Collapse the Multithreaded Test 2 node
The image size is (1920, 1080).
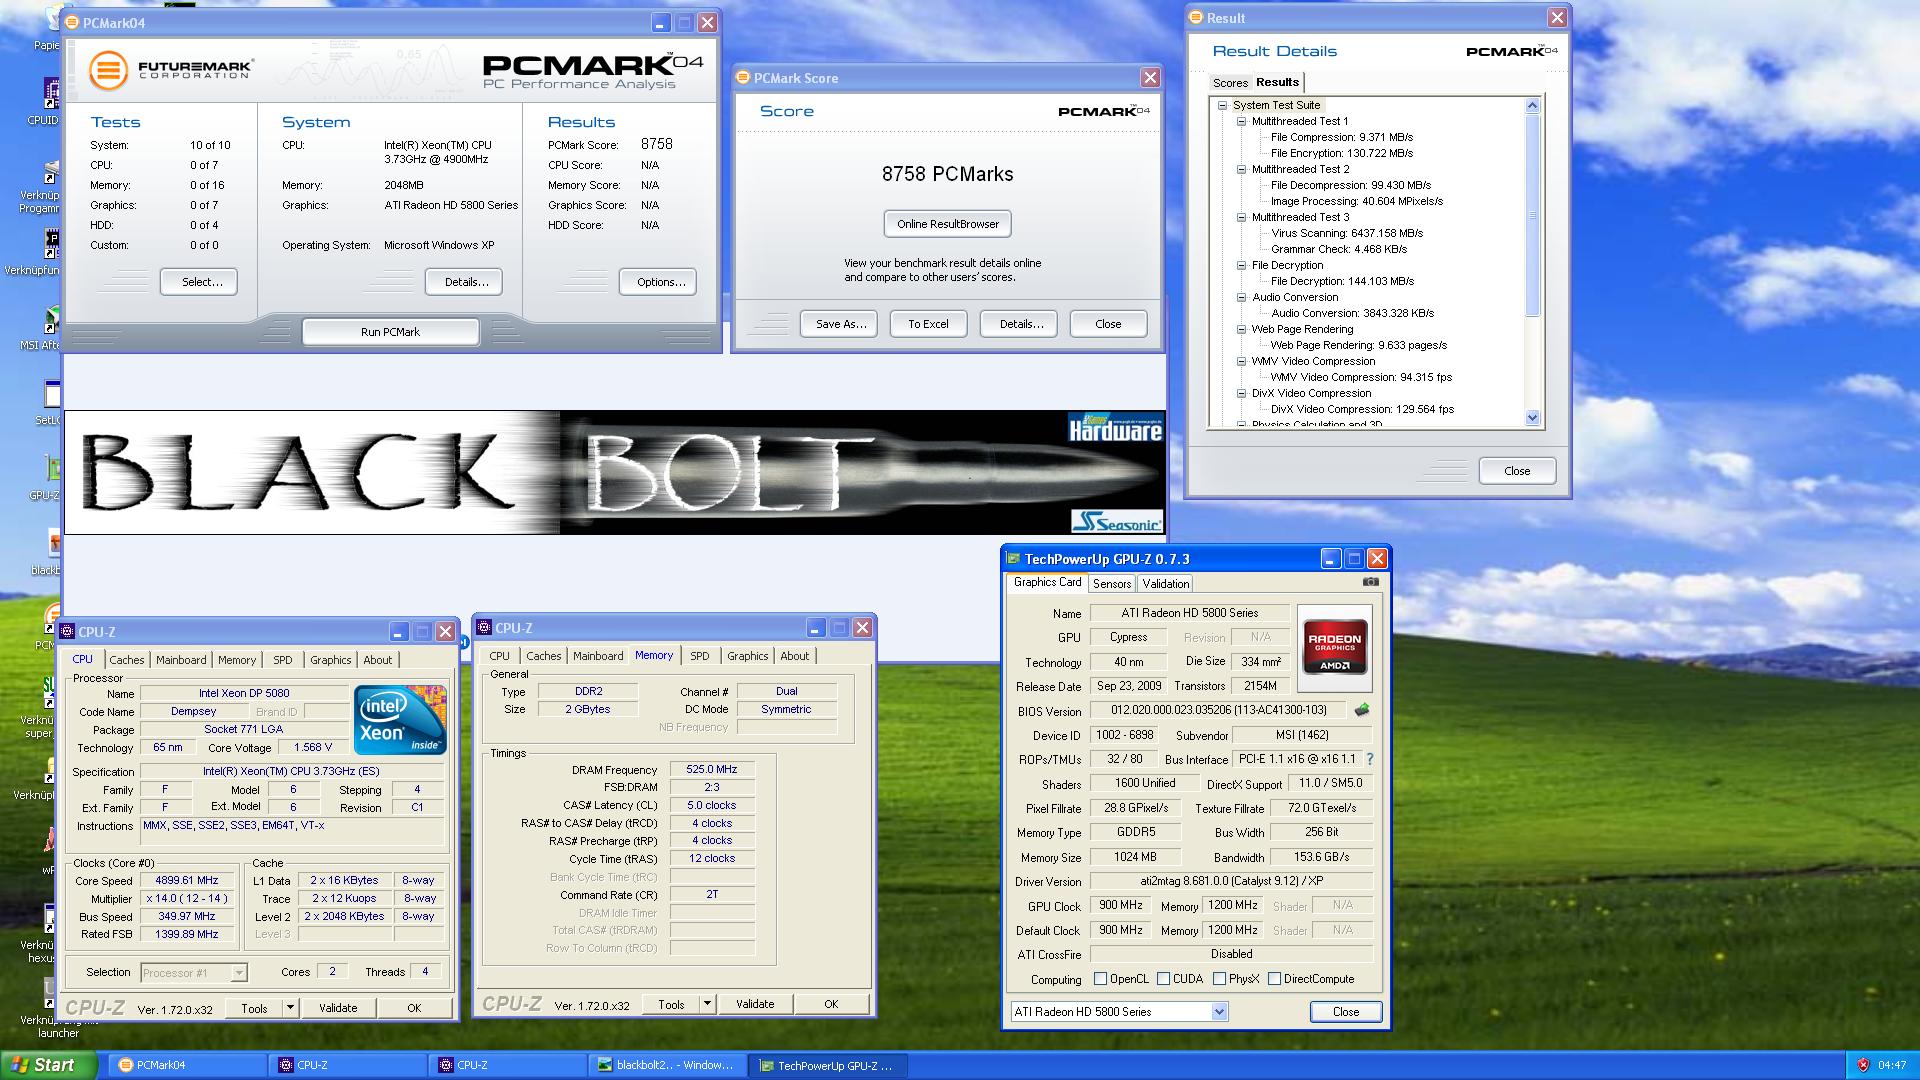pyautogui.click(x=1241, y=169)
